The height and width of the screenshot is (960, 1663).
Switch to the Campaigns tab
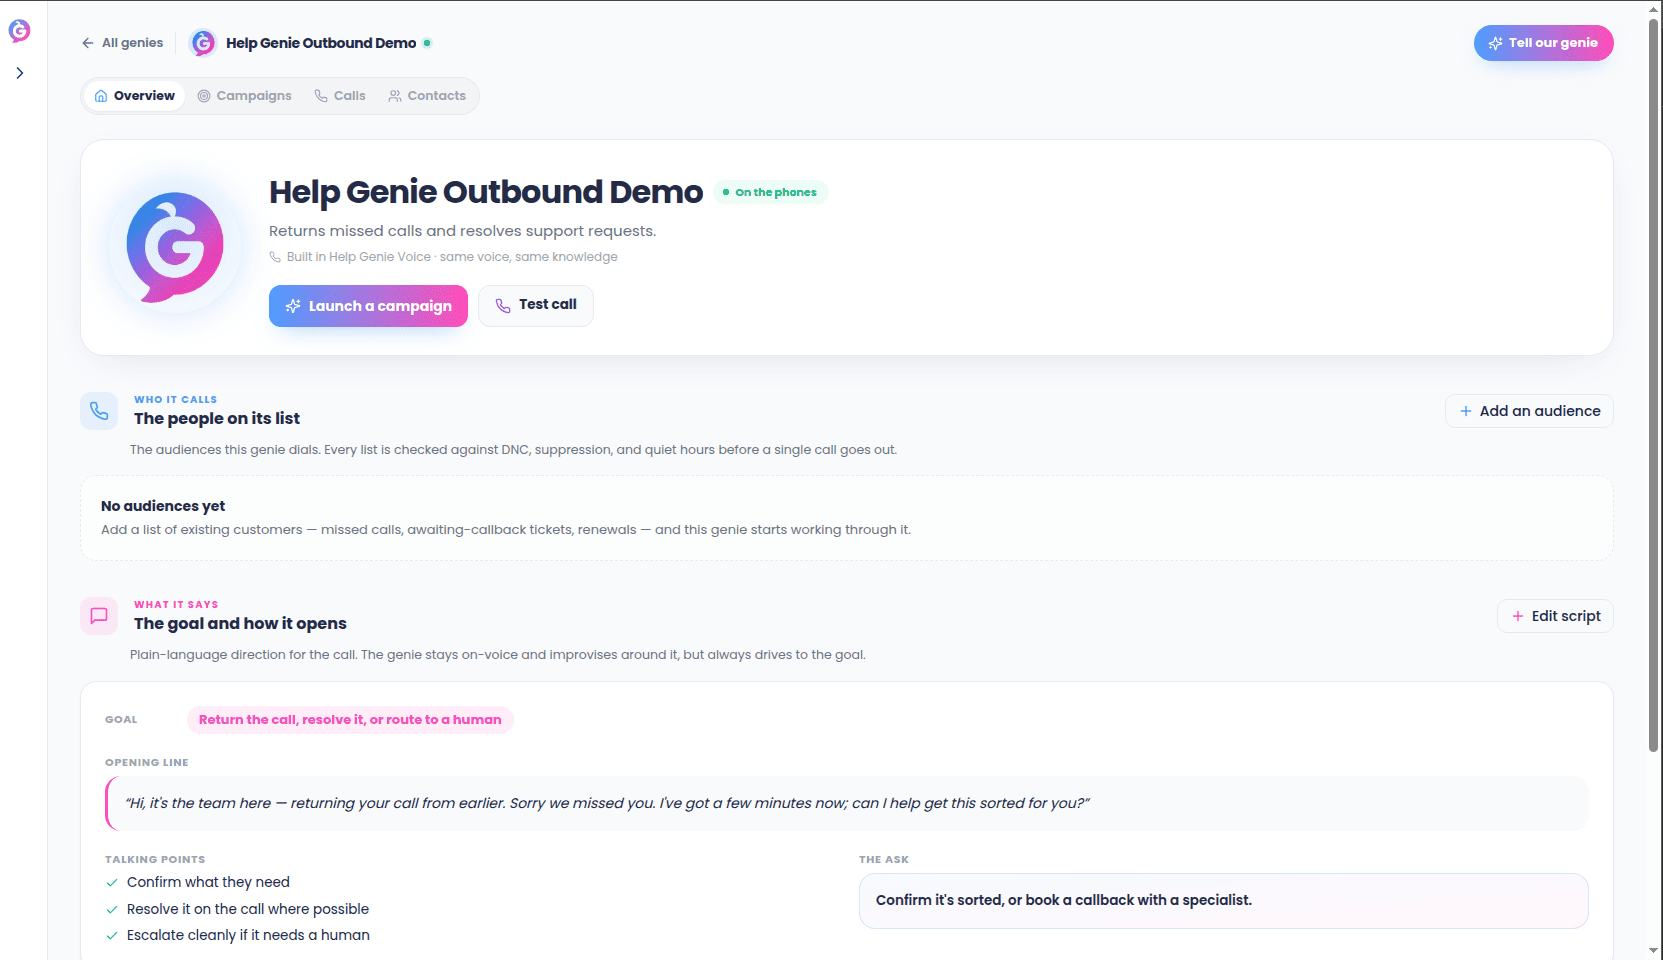[245, 96]
